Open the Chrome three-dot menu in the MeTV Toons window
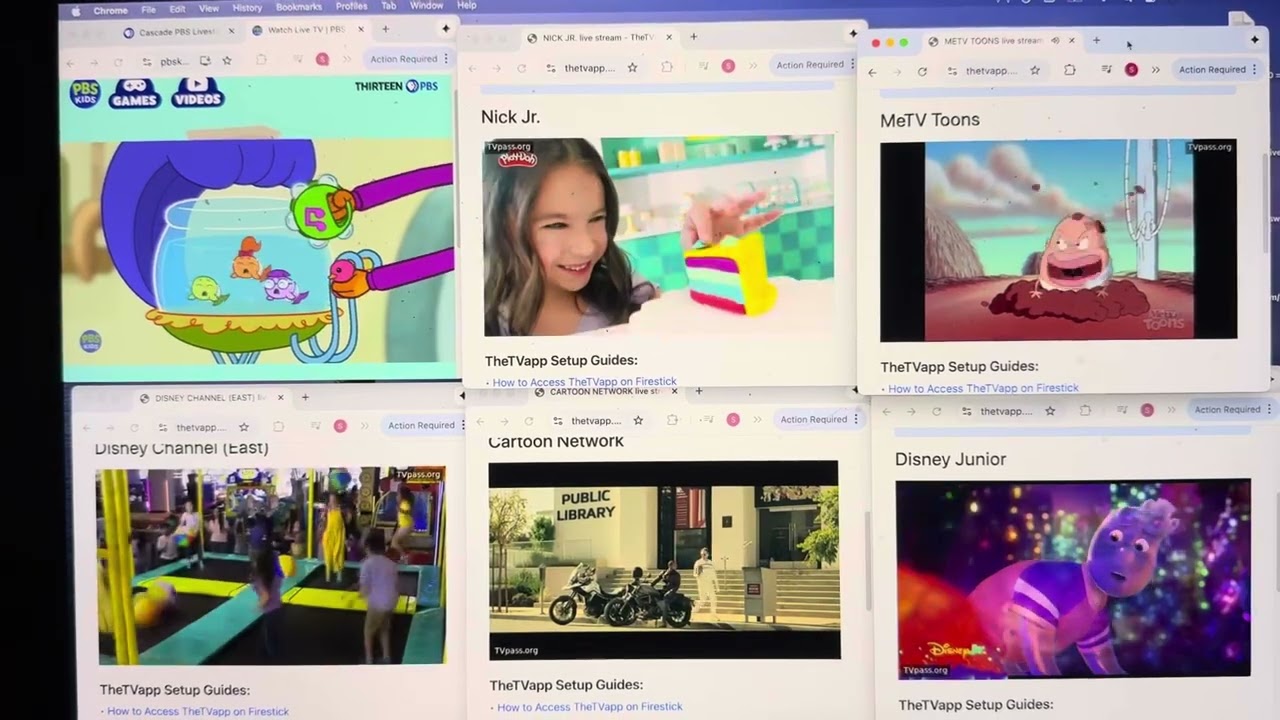This screenshot has width=1280, height=720. coord(1254,70)
